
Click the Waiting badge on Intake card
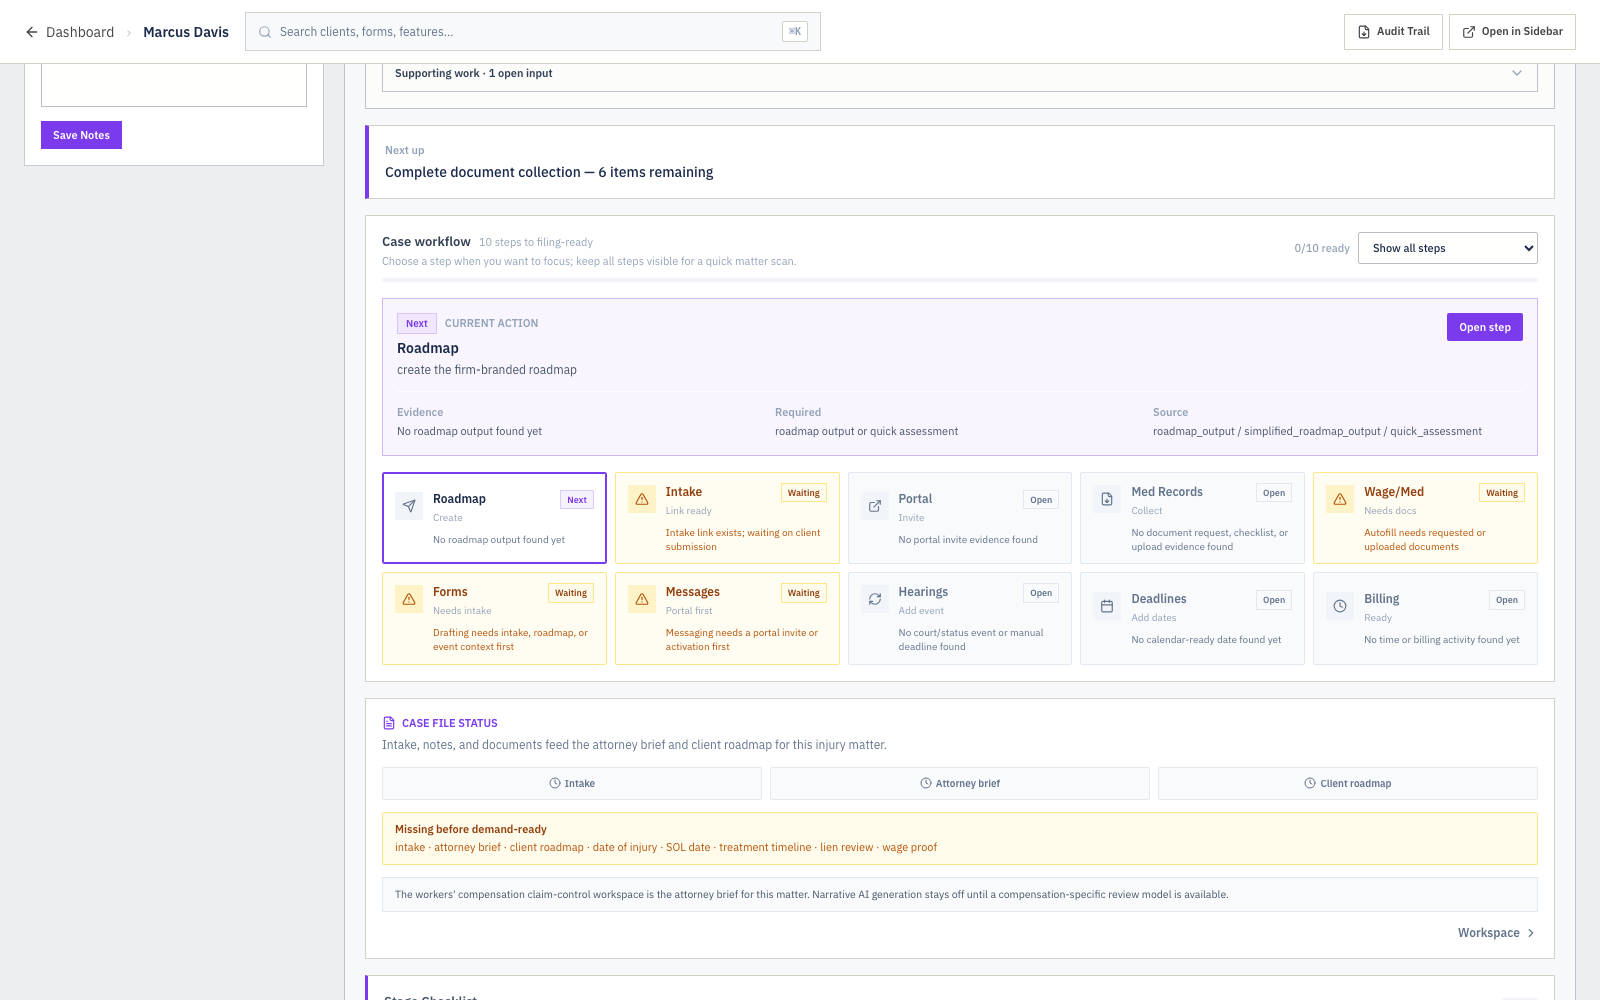click(804, 493)
